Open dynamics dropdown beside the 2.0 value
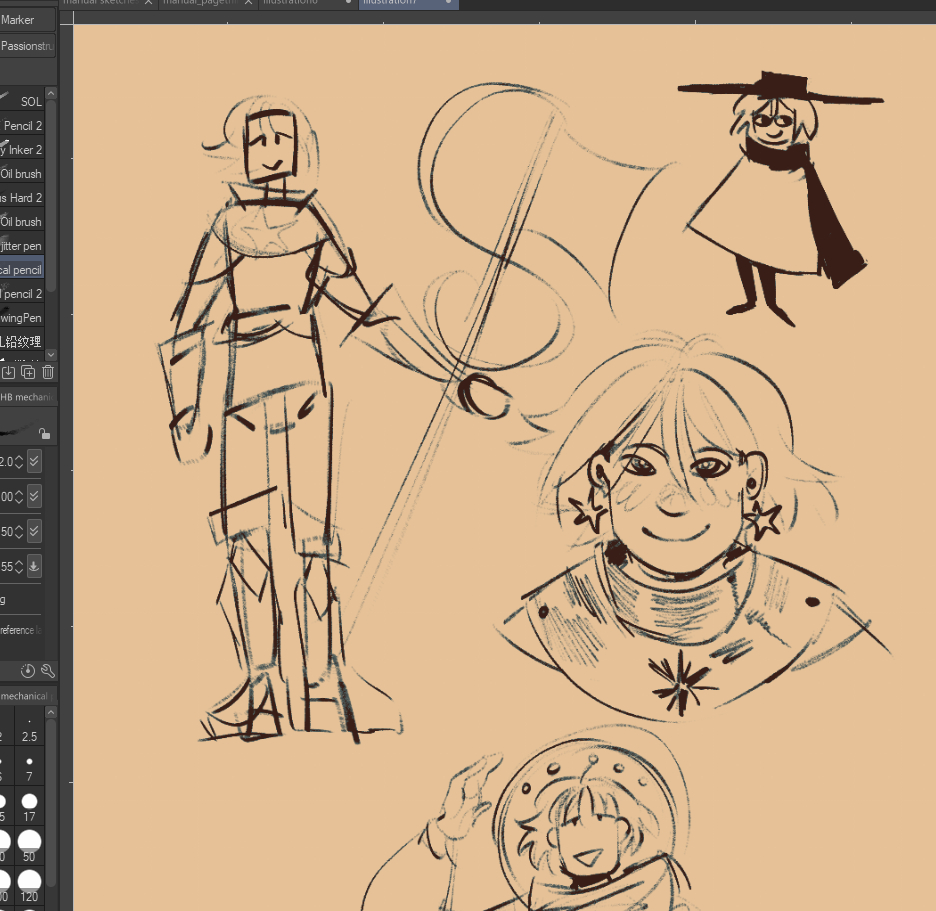The height and width of the screenshot is (911, 936). (x=34, y=461)
